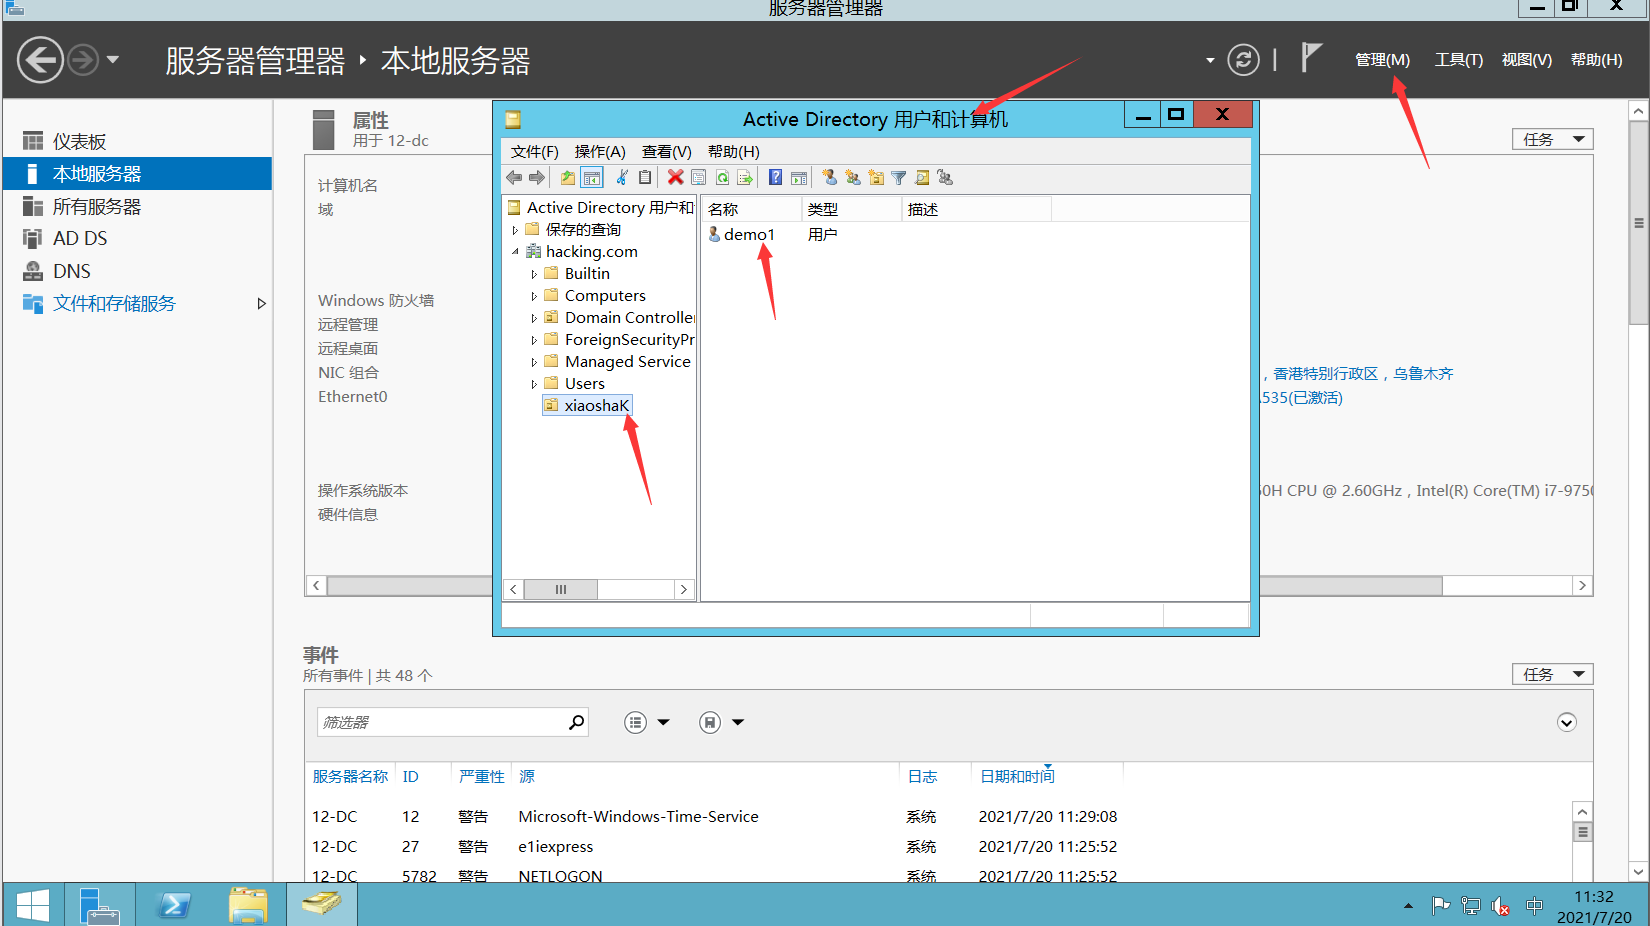This screenshot has width=1650, height=926.
Task: Expand 文件和存储服务 sidebar arrow
Action: pyautogui.click(x=261, y=304)
